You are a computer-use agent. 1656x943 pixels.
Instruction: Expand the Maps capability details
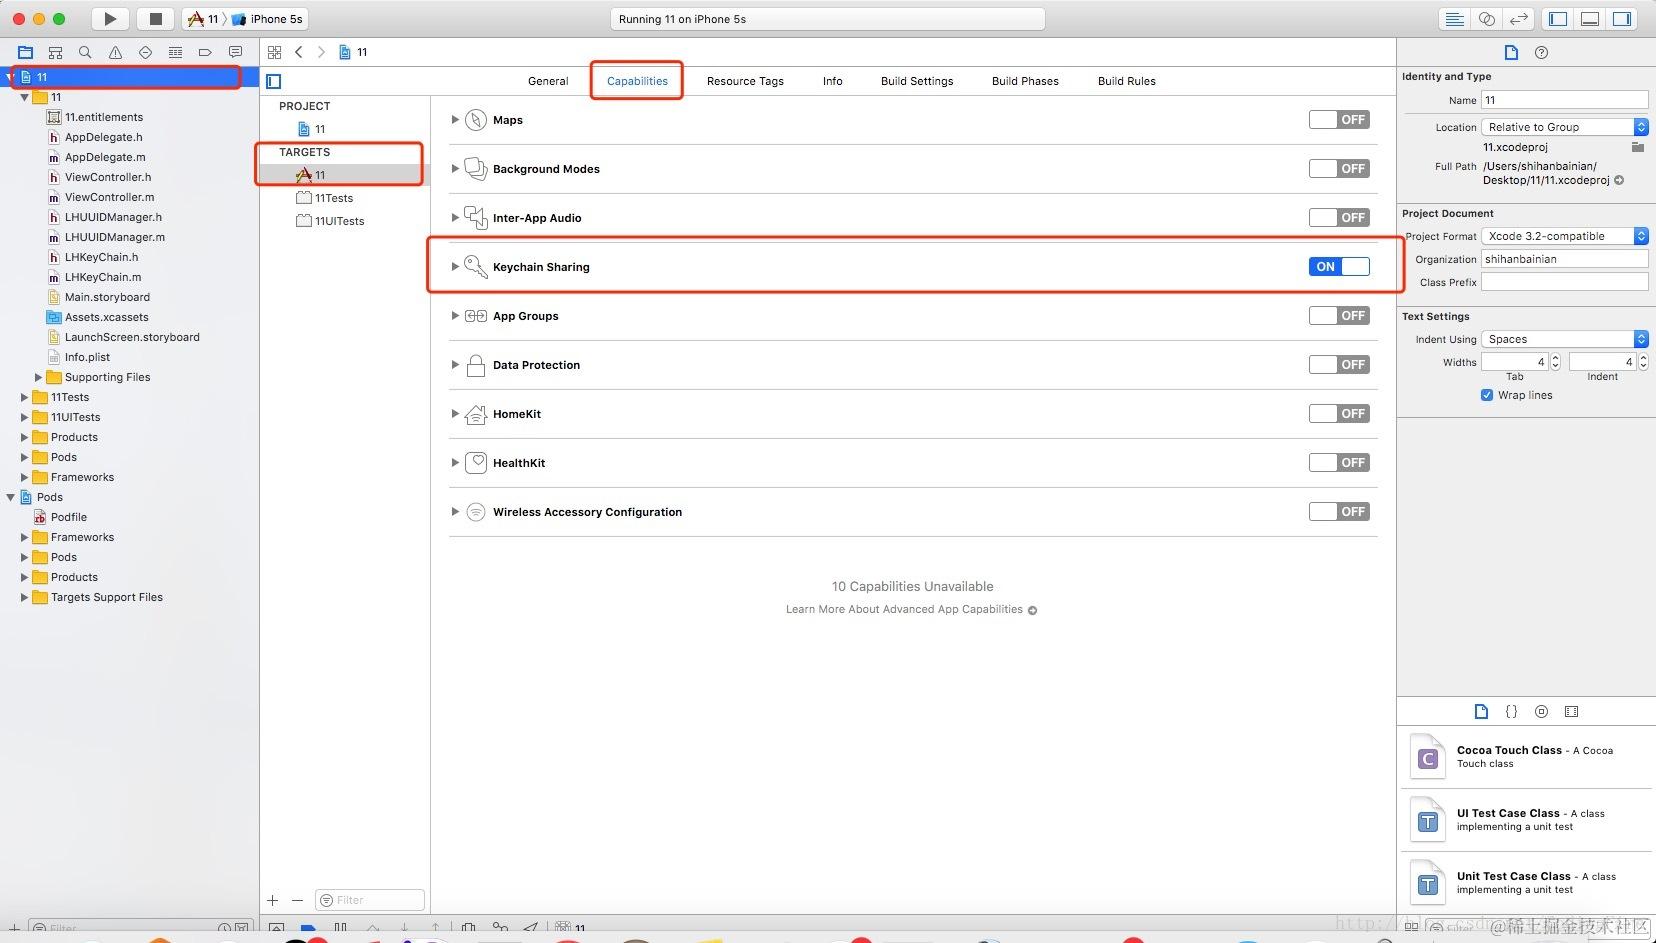455,120
